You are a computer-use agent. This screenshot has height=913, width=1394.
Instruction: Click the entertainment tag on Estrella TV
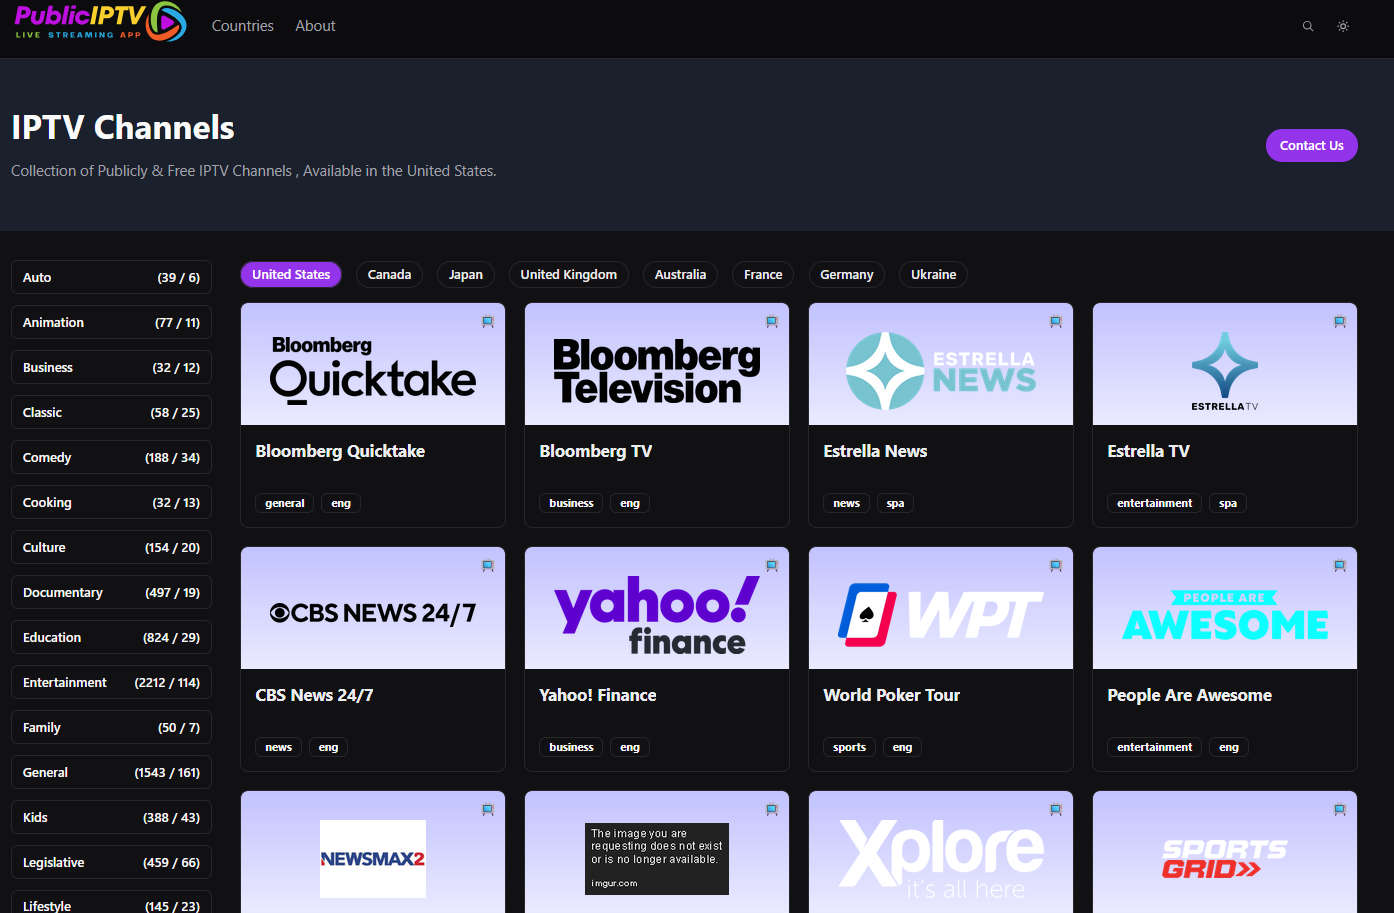[x=1154, y=503]
